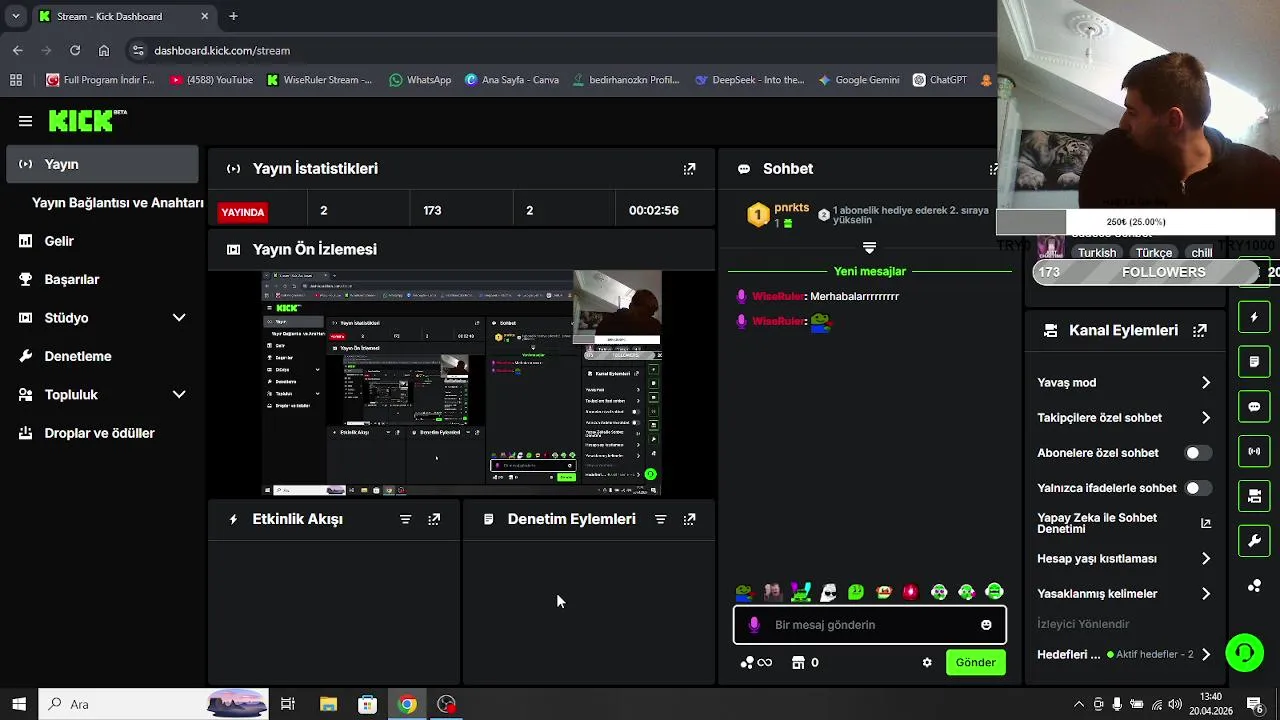Toggle Abonelere özel sohbet switch

(x=1198, y=453)
